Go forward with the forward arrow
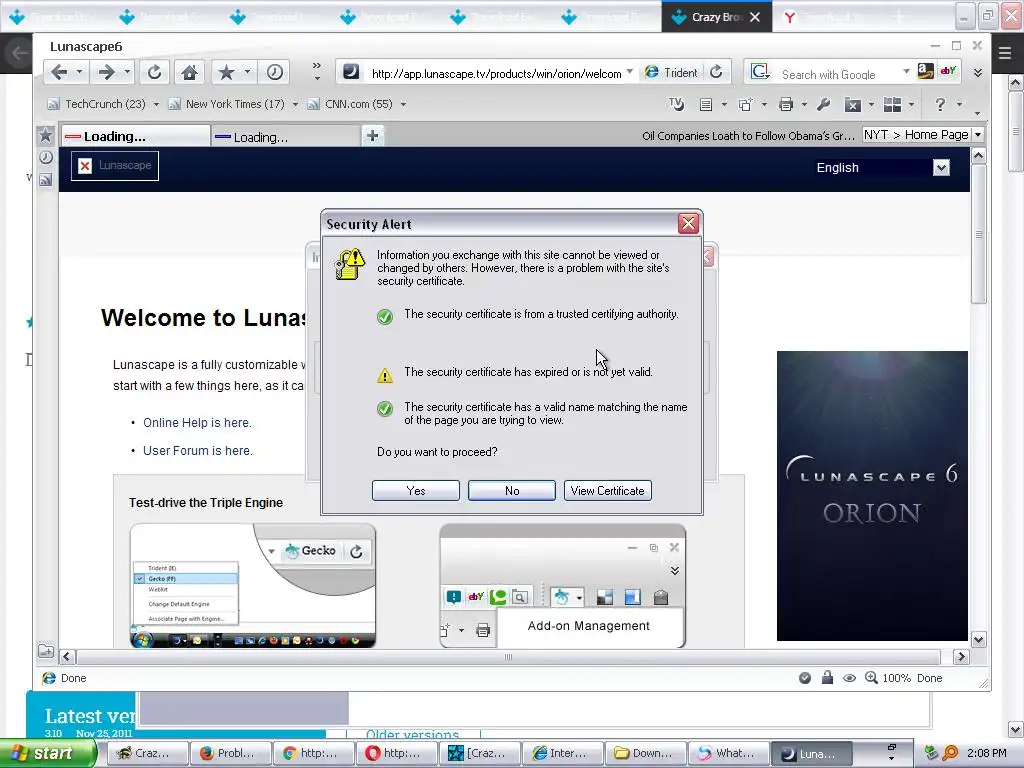The height and width of the screenshot is (768, 1024). coord(106,72)
